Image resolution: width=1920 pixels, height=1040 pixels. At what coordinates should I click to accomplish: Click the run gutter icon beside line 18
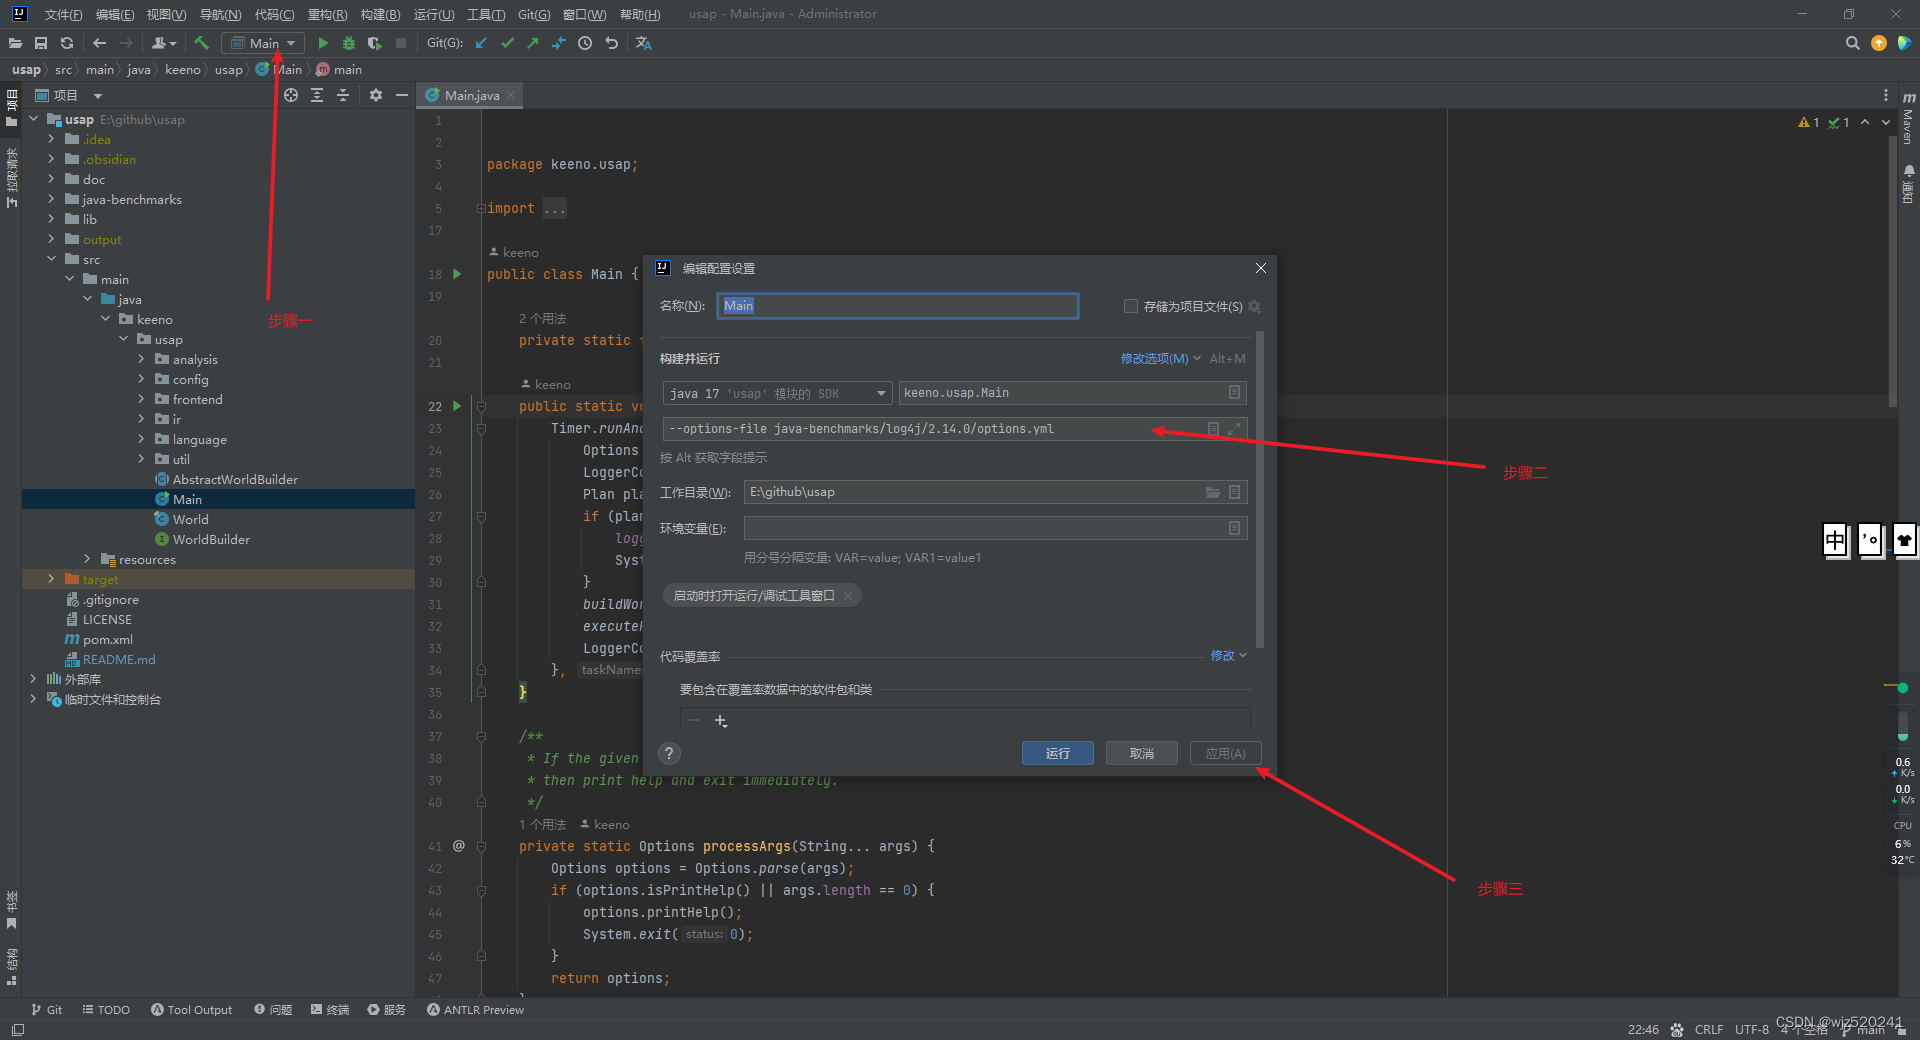click(457, 274)
